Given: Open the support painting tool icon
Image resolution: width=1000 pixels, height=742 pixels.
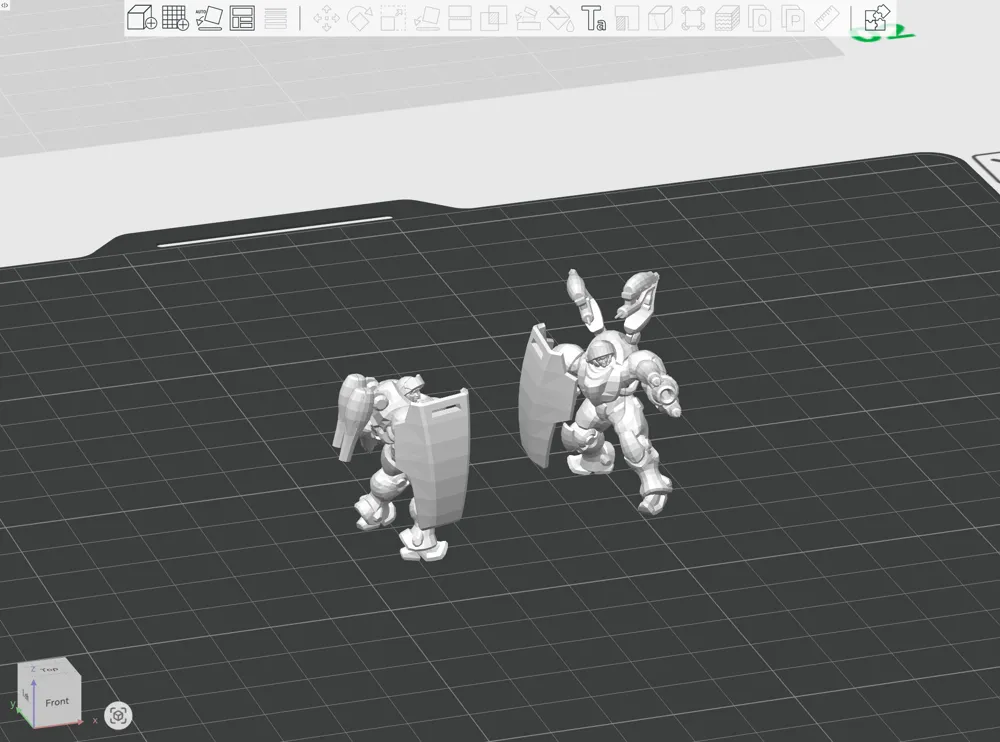Looking at the screenshot, I should tap(527, 19).
